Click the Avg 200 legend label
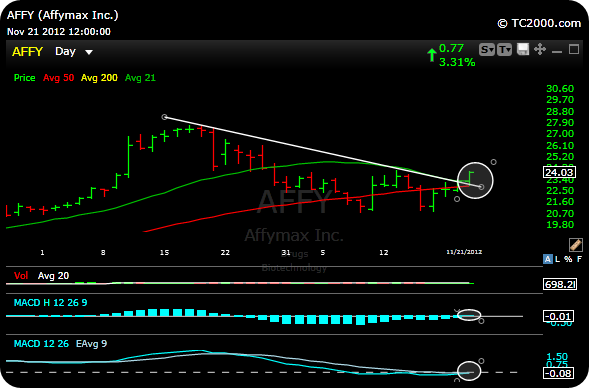 [x=99, y=78]
